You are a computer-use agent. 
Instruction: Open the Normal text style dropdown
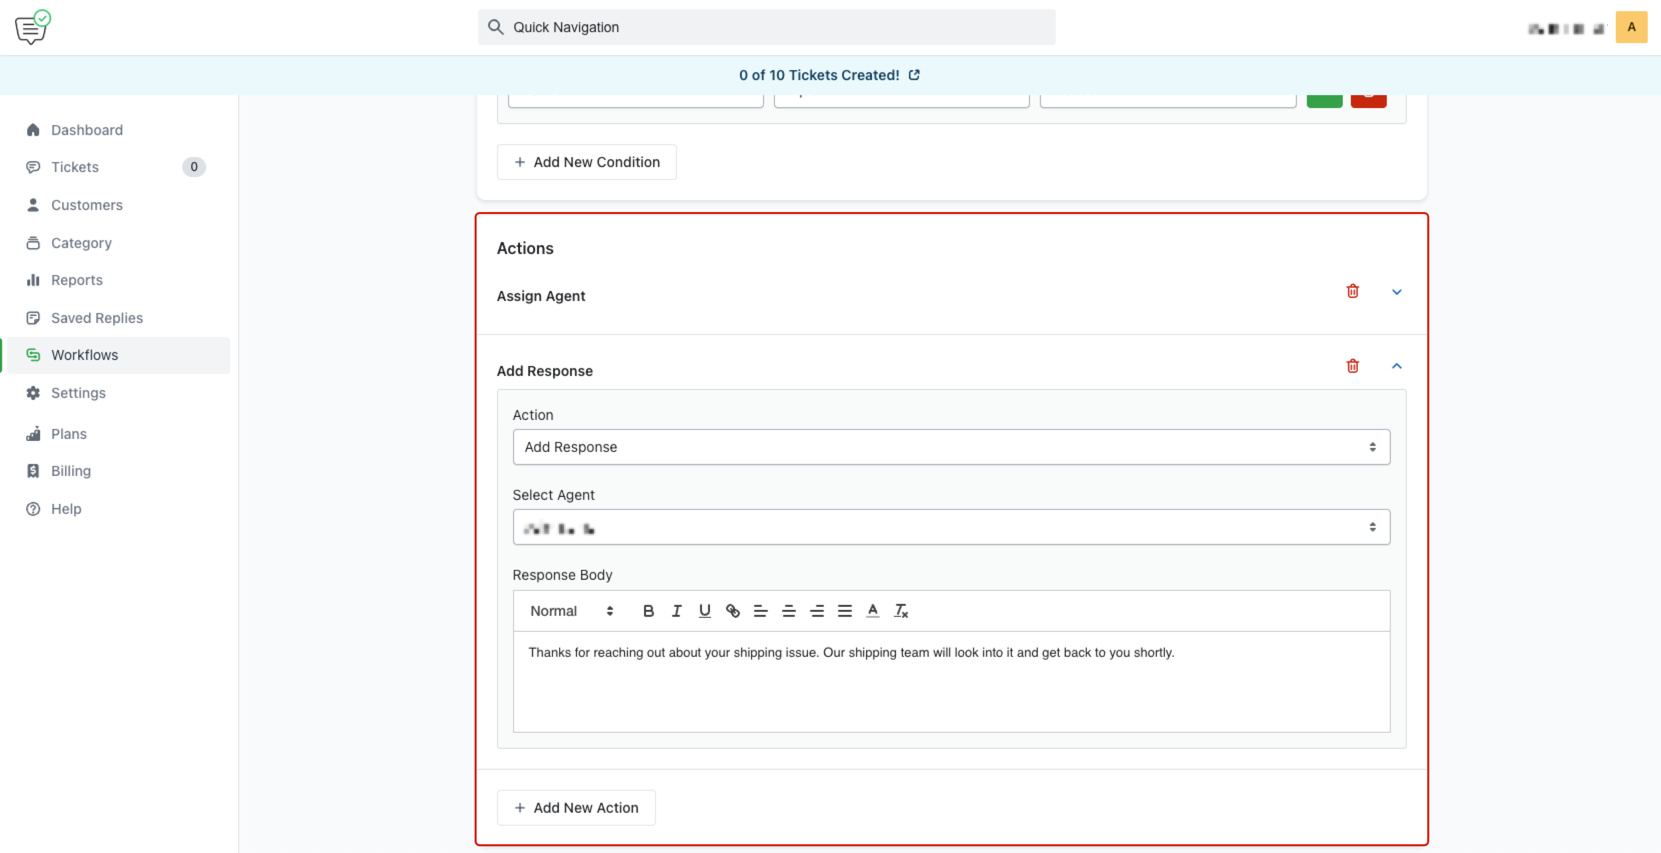[571, 611]
